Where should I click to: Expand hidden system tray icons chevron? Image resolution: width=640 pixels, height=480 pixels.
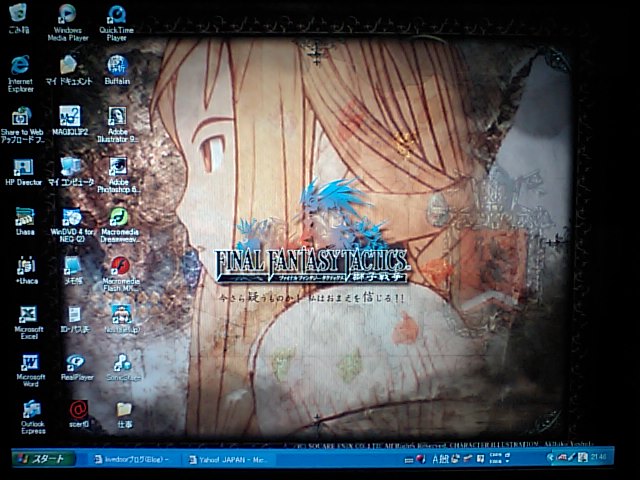(x=550, y=458)
